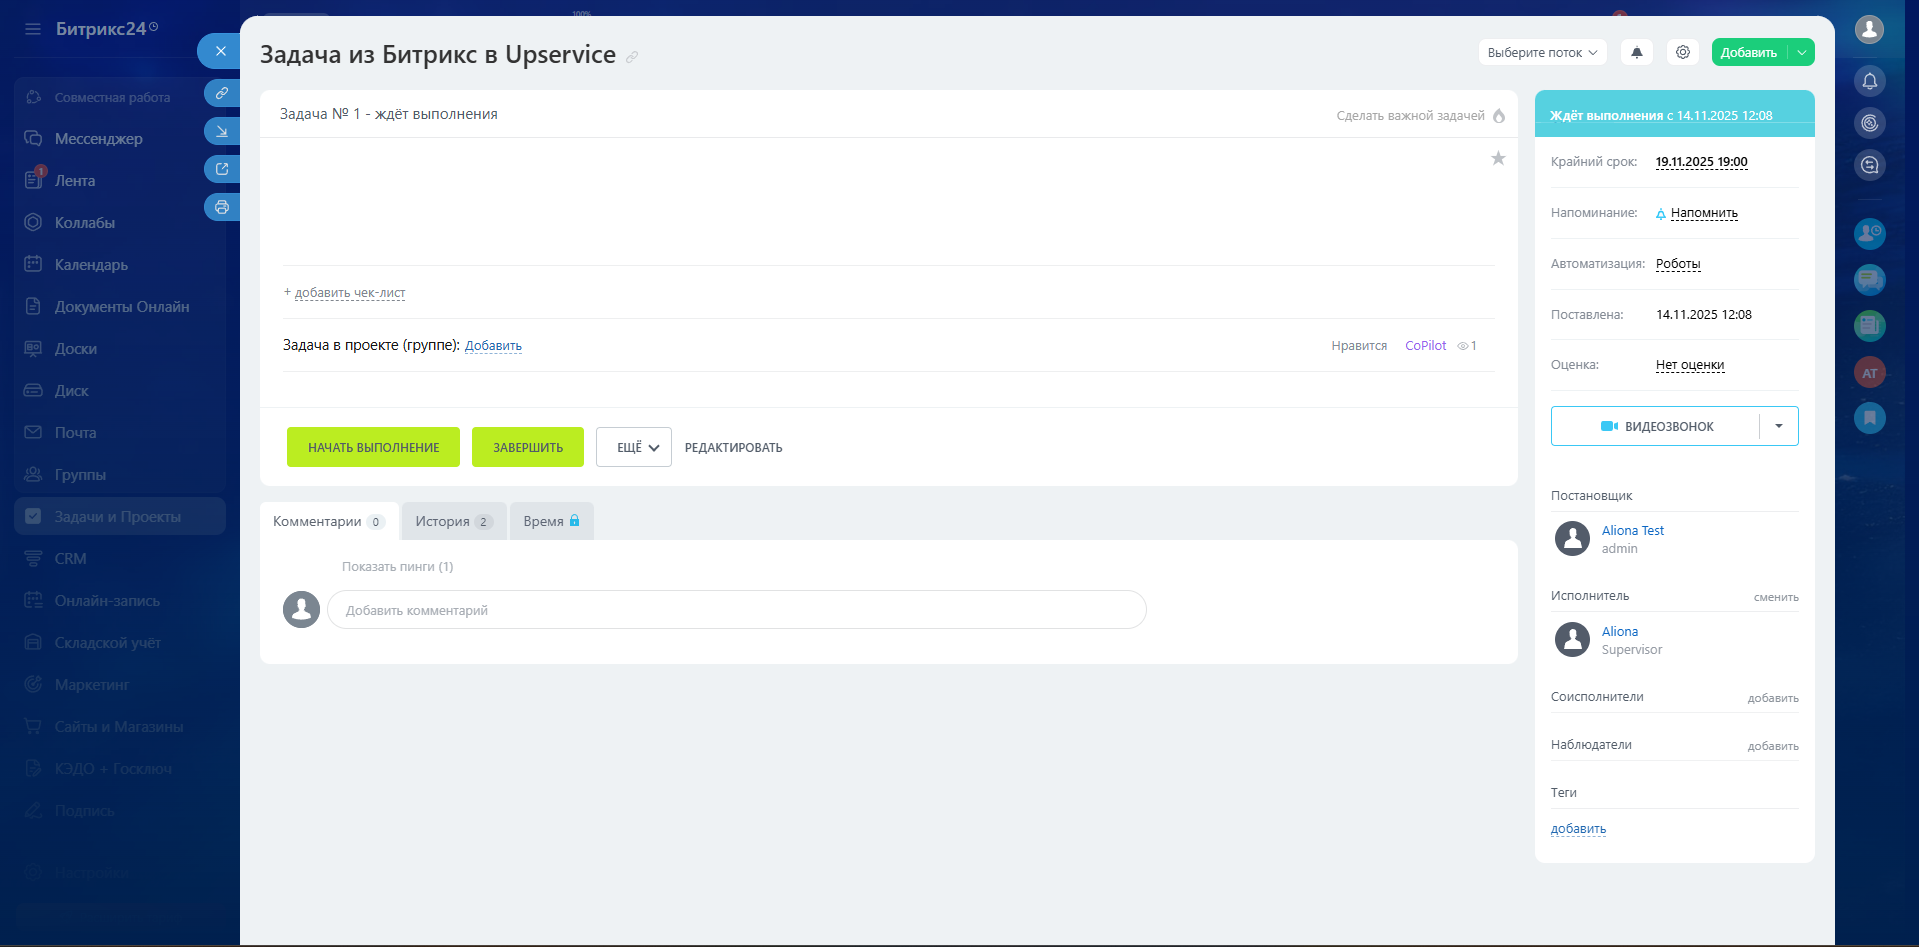Screen dimensions: 1919x947
Task: Open the Время tab
Action: tap(551, 521)
